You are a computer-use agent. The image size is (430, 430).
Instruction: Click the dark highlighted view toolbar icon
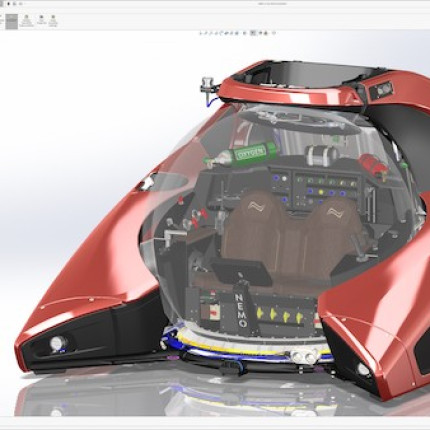(253, 33)
